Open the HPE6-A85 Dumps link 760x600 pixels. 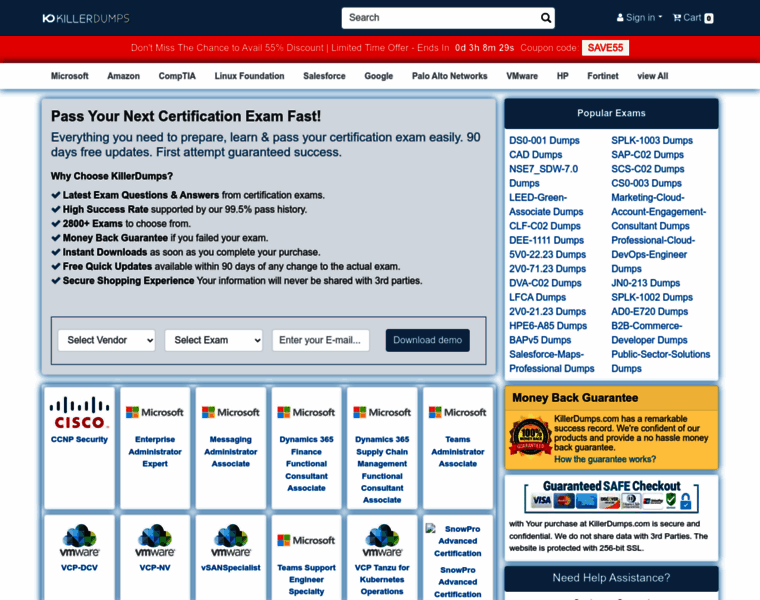[548, 326]
